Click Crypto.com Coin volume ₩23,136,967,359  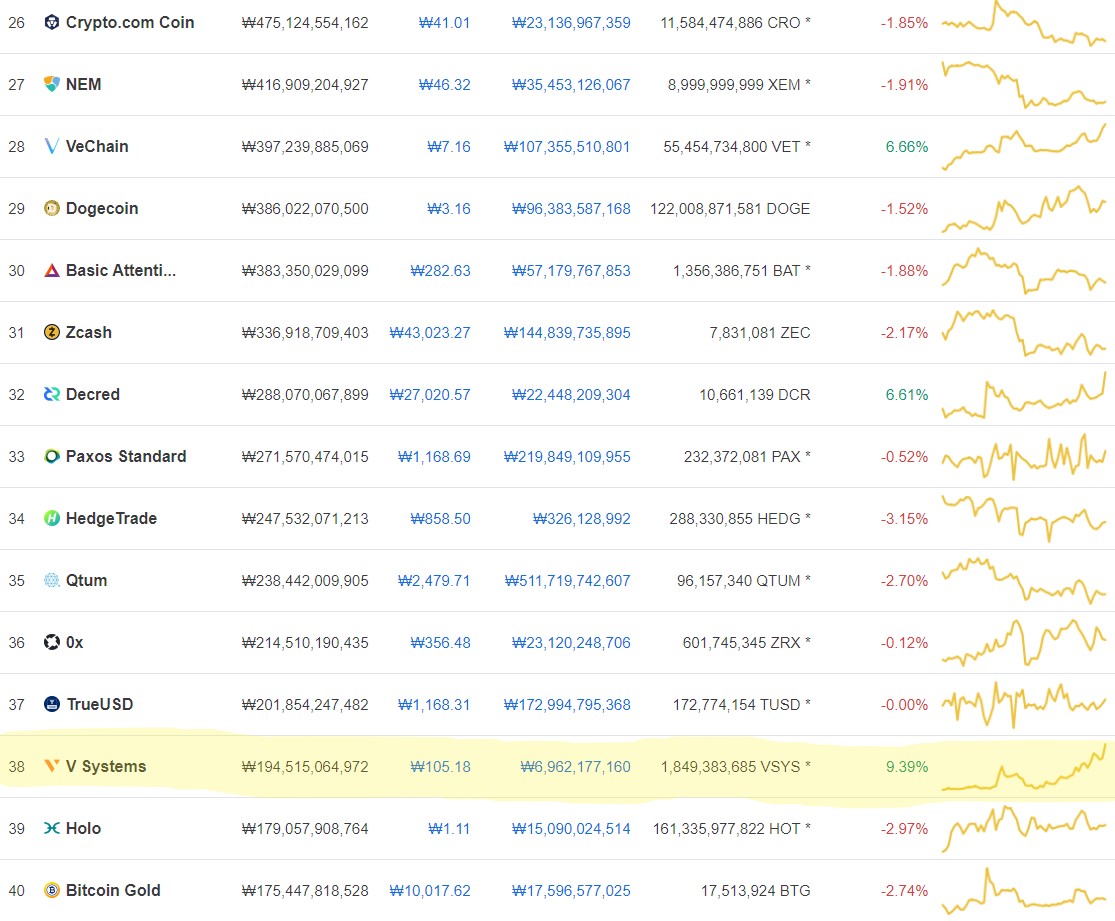571,23
